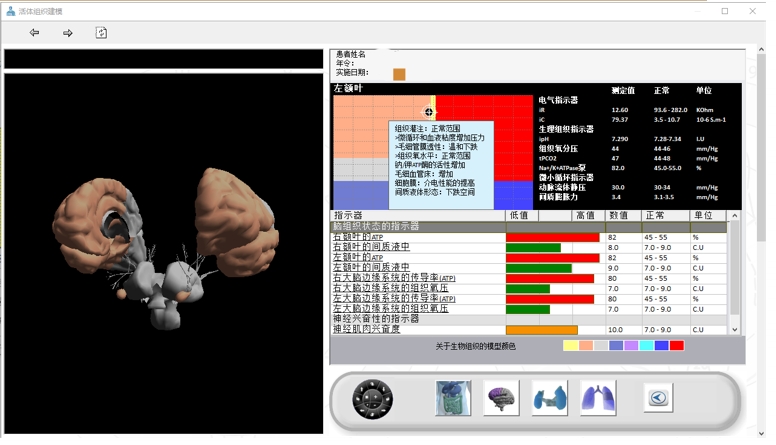Click the 电气指示器 section label
The height and width of the screenshot is (445, 776).
point(558,100)
